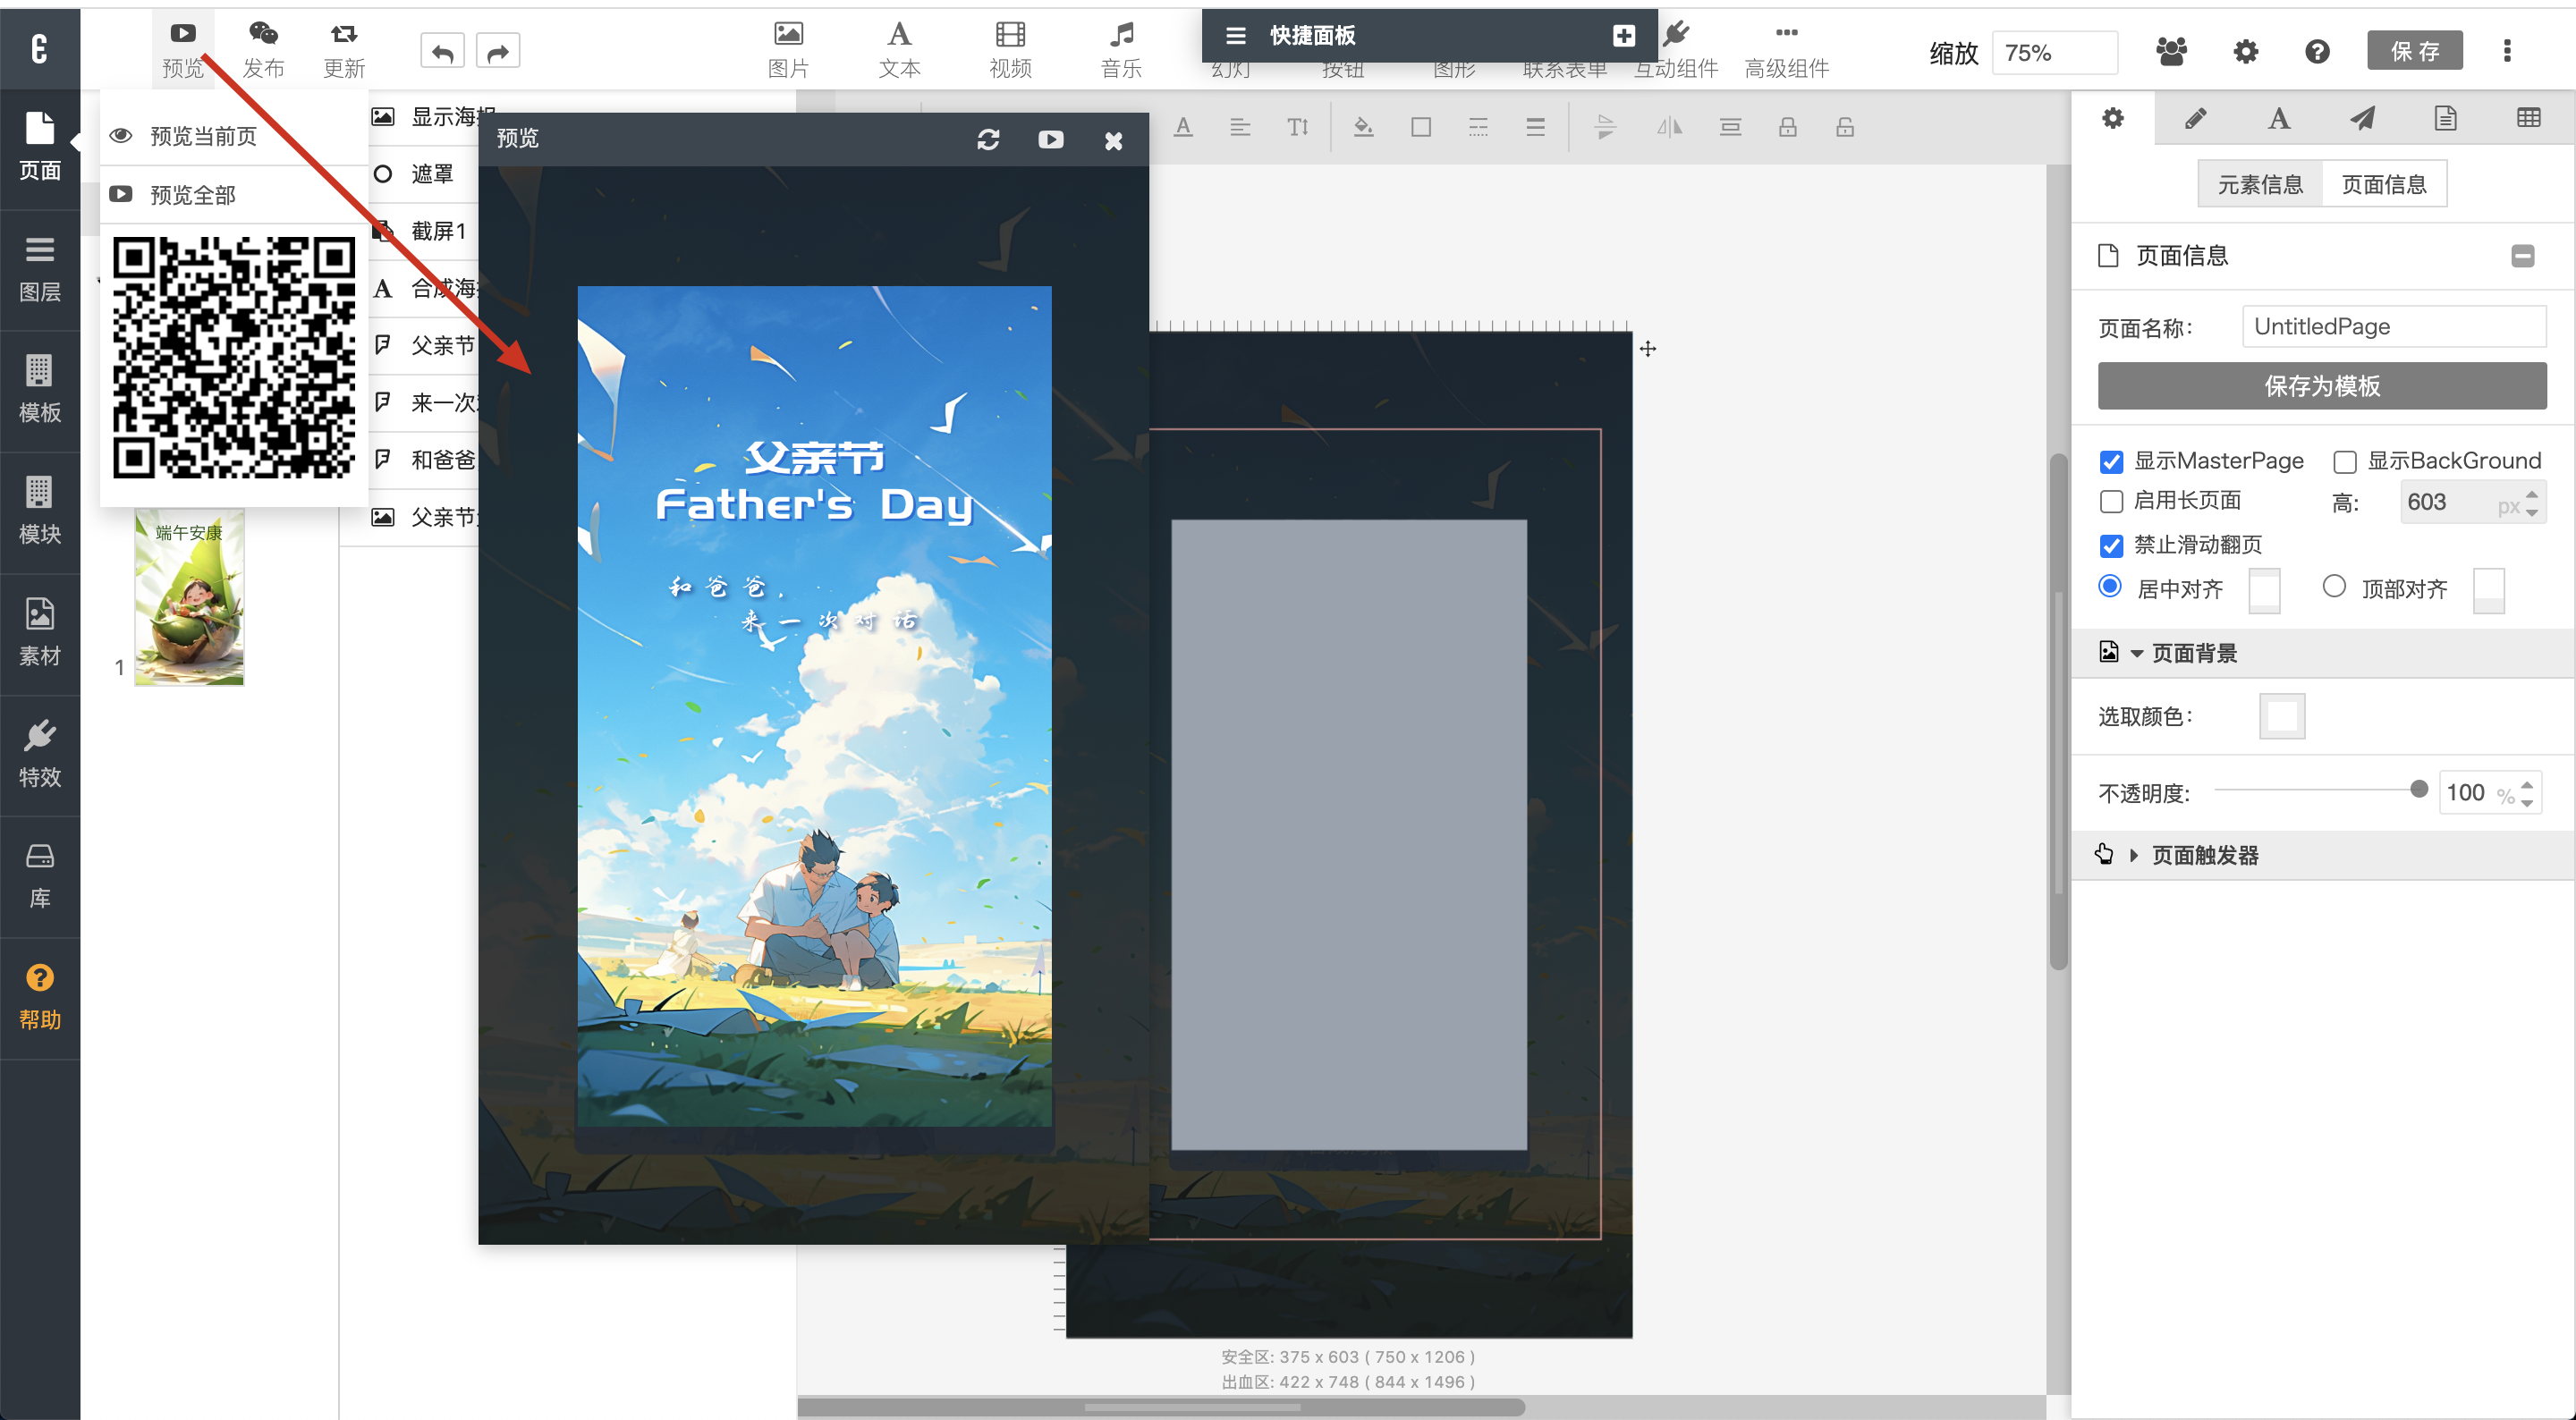Screen dimensions: 2576x1420
Task: Collapse 页面信息 panel with minus button
Action: click(x=2522, y=256)
